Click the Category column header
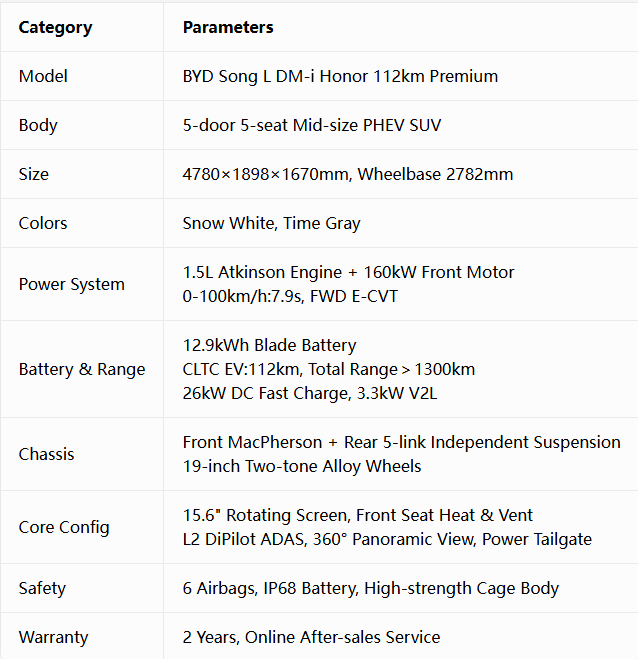638x659 pixels. pos(55,28)
